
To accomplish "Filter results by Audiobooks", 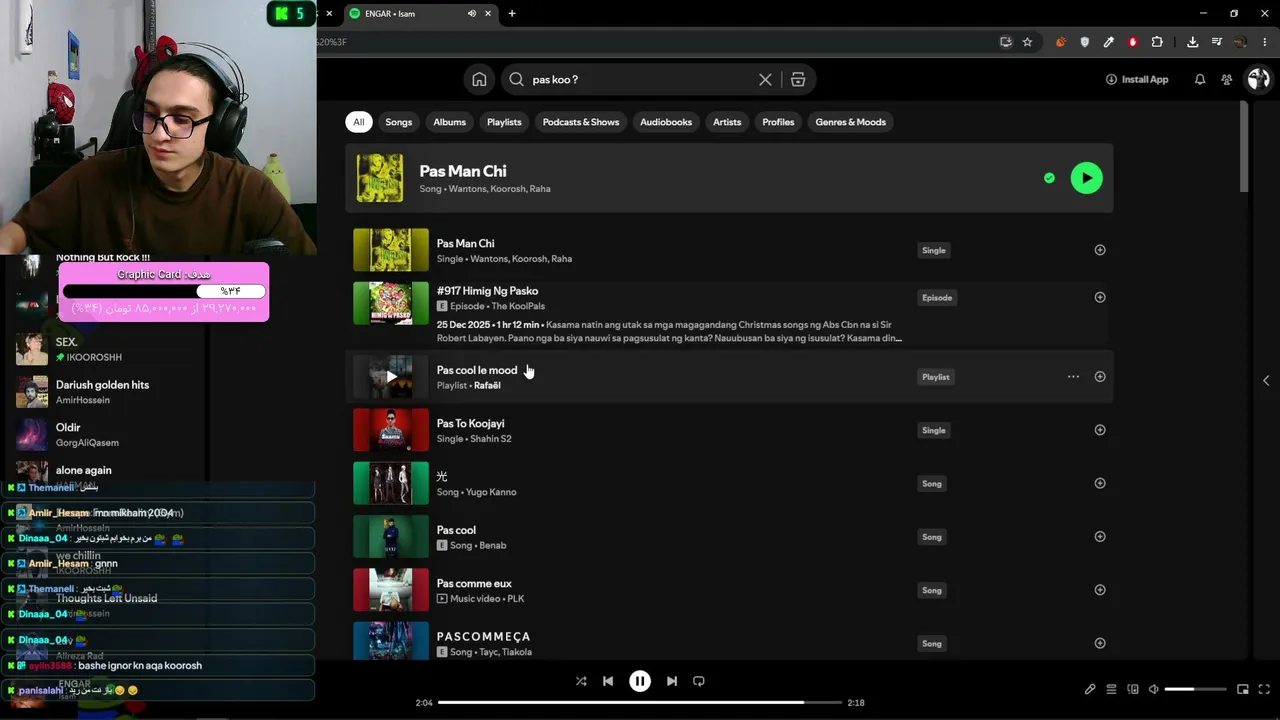I will pos(666,122).
